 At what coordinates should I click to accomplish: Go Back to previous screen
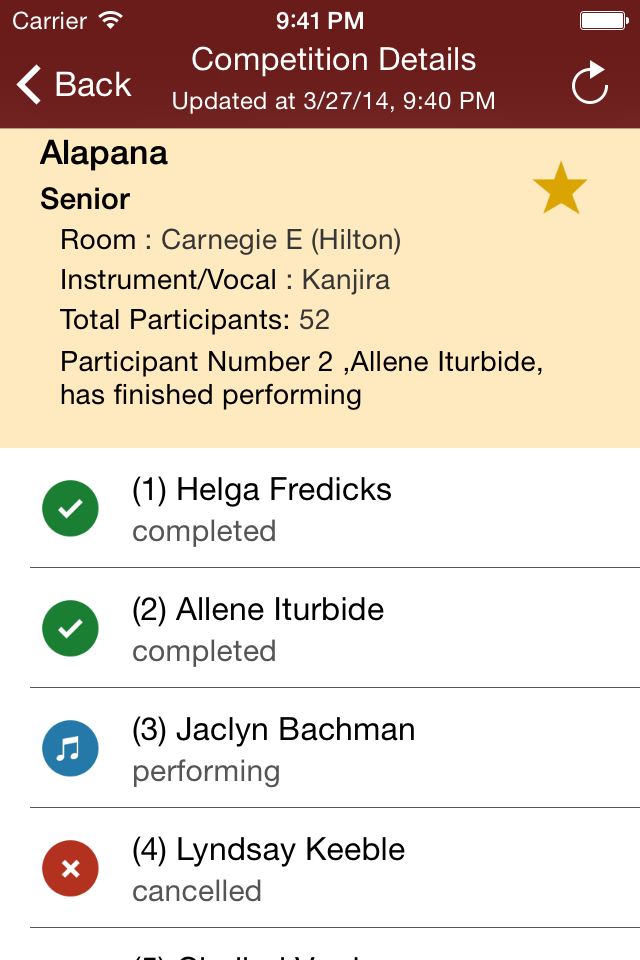73,84
